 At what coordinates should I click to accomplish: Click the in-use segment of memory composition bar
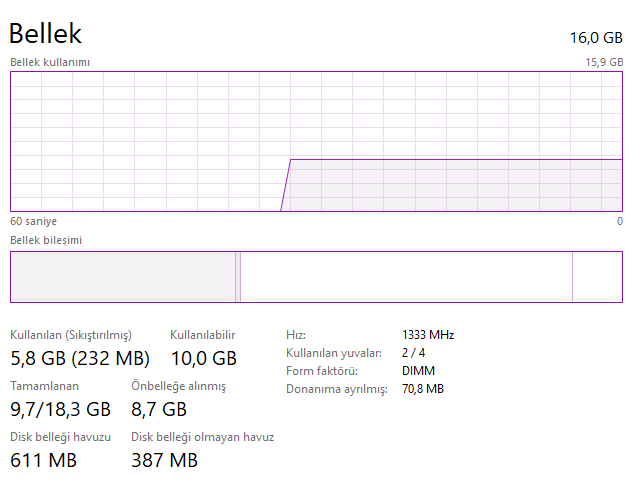122,277
